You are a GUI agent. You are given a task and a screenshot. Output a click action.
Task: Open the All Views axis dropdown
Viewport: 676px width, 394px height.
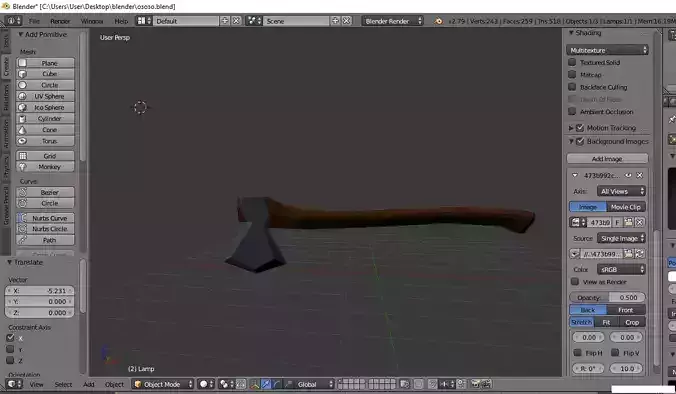tap(621, 191)
